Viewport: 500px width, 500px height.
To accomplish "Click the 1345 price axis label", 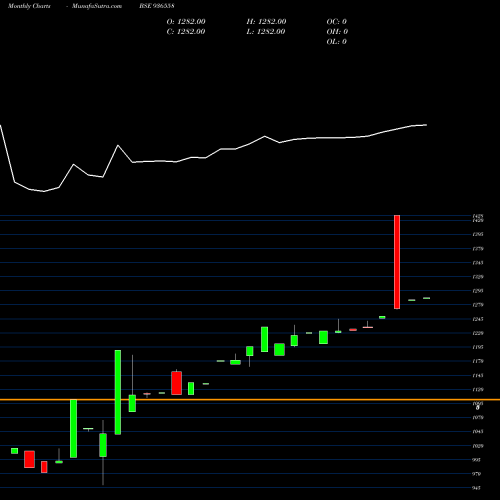I will [x=478, y=263].
